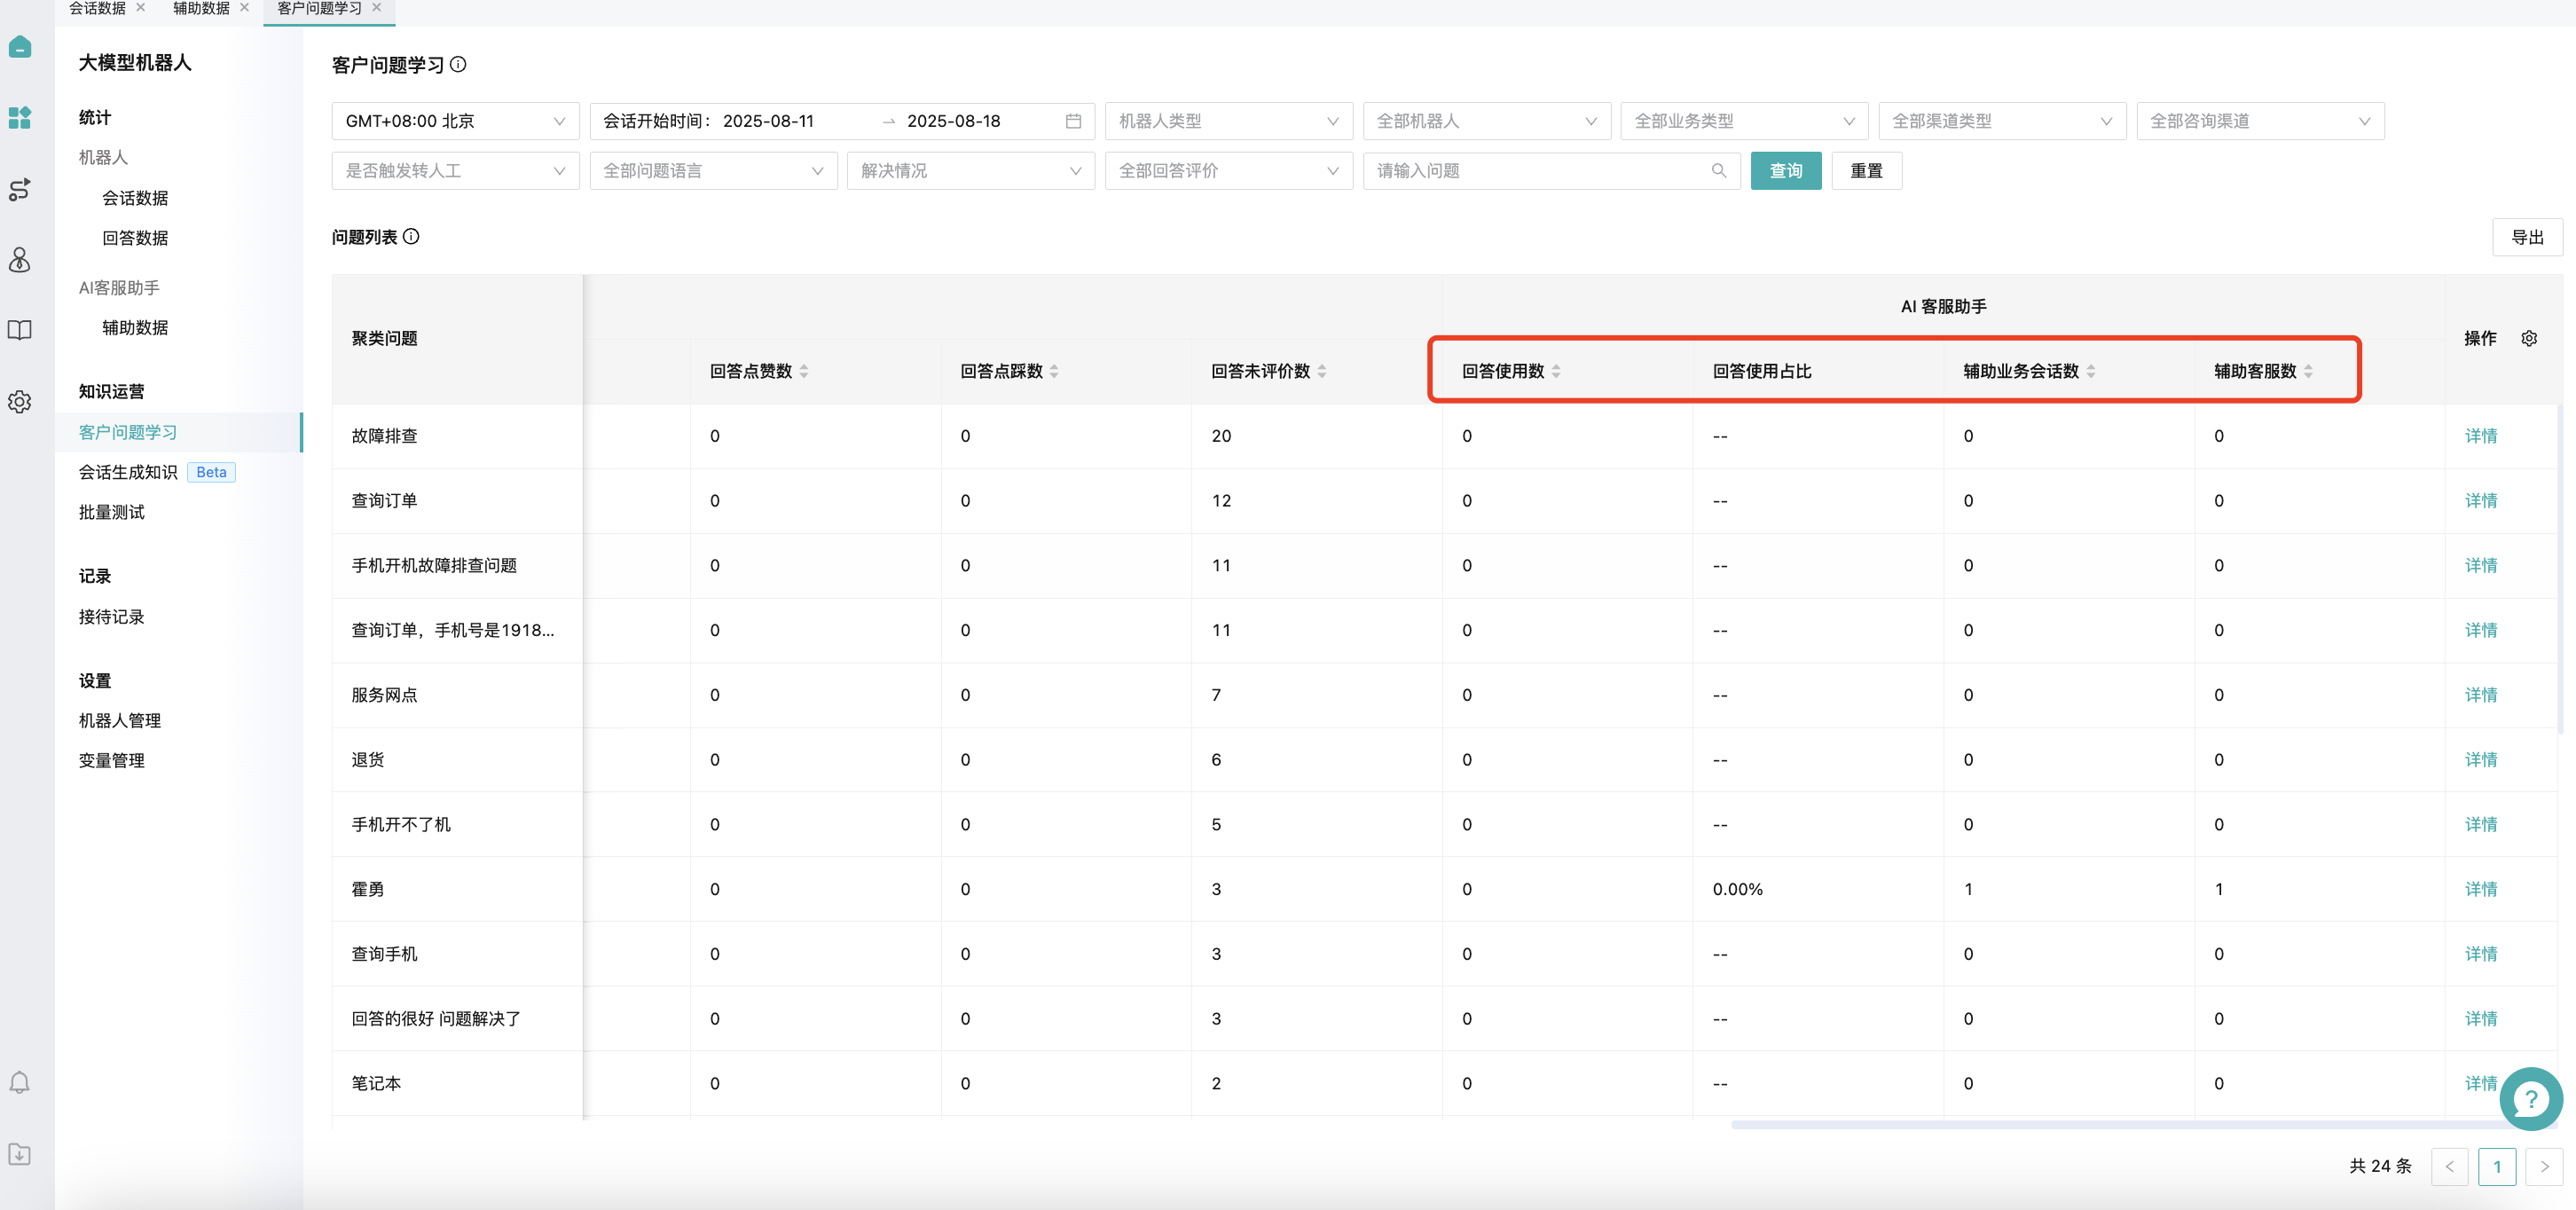Sort by 辅助业务会话数 column
The height and width of the screenshot is (1210, 2576).
[2091, 372]
